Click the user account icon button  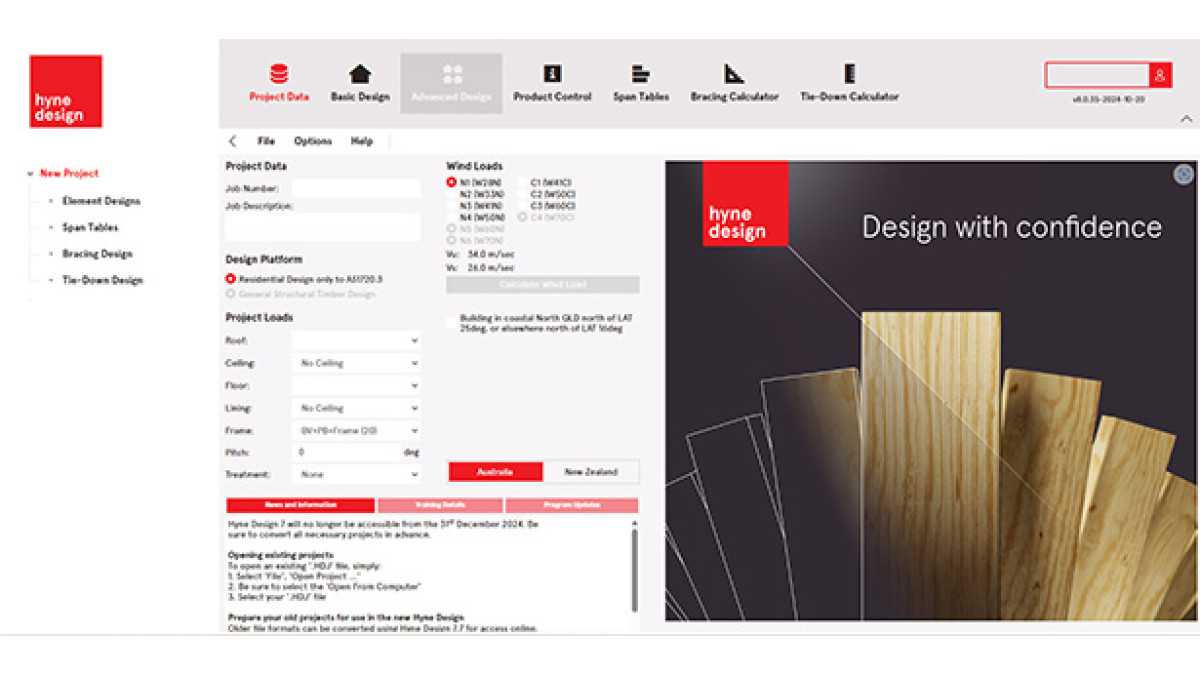1160,75
